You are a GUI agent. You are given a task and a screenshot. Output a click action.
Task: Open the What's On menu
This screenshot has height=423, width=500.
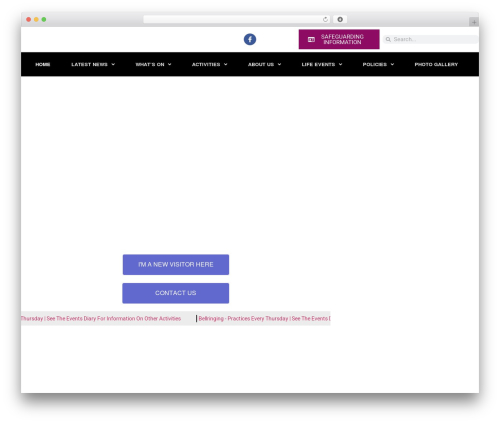coord(150,64)
